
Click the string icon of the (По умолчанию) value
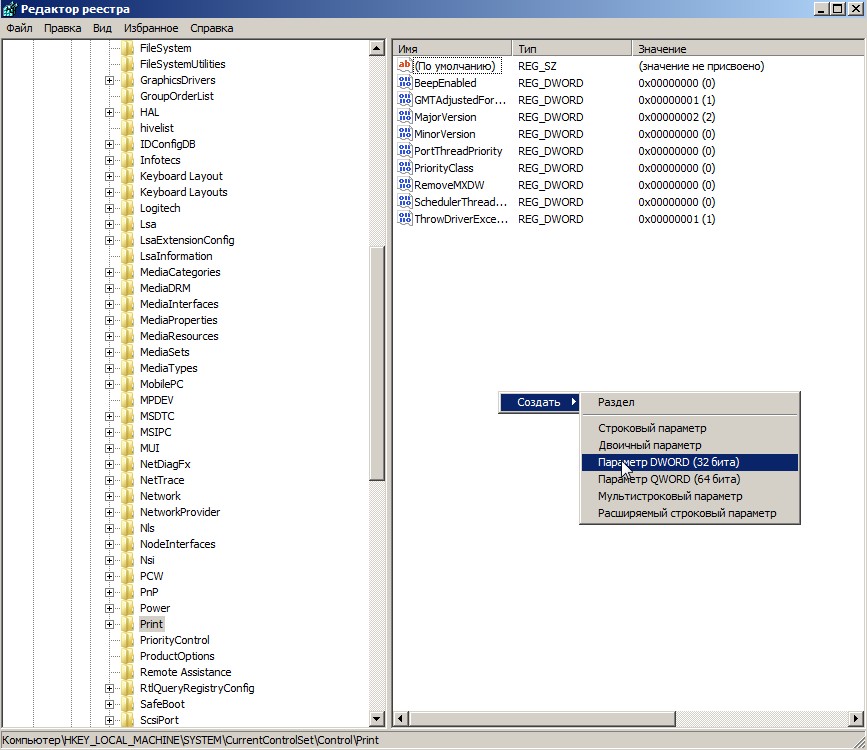pos(405,66)
